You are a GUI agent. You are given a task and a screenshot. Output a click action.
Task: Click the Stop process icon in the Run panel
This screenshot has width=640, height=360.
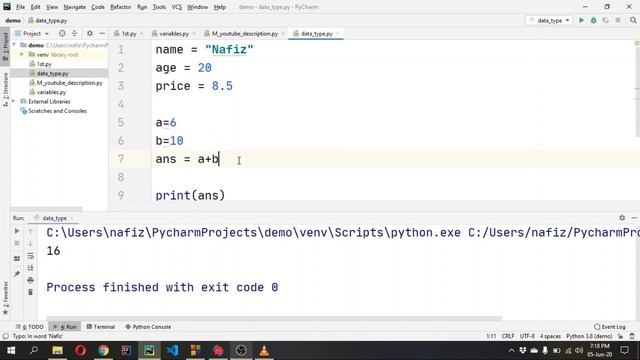(x=17, y=243)
